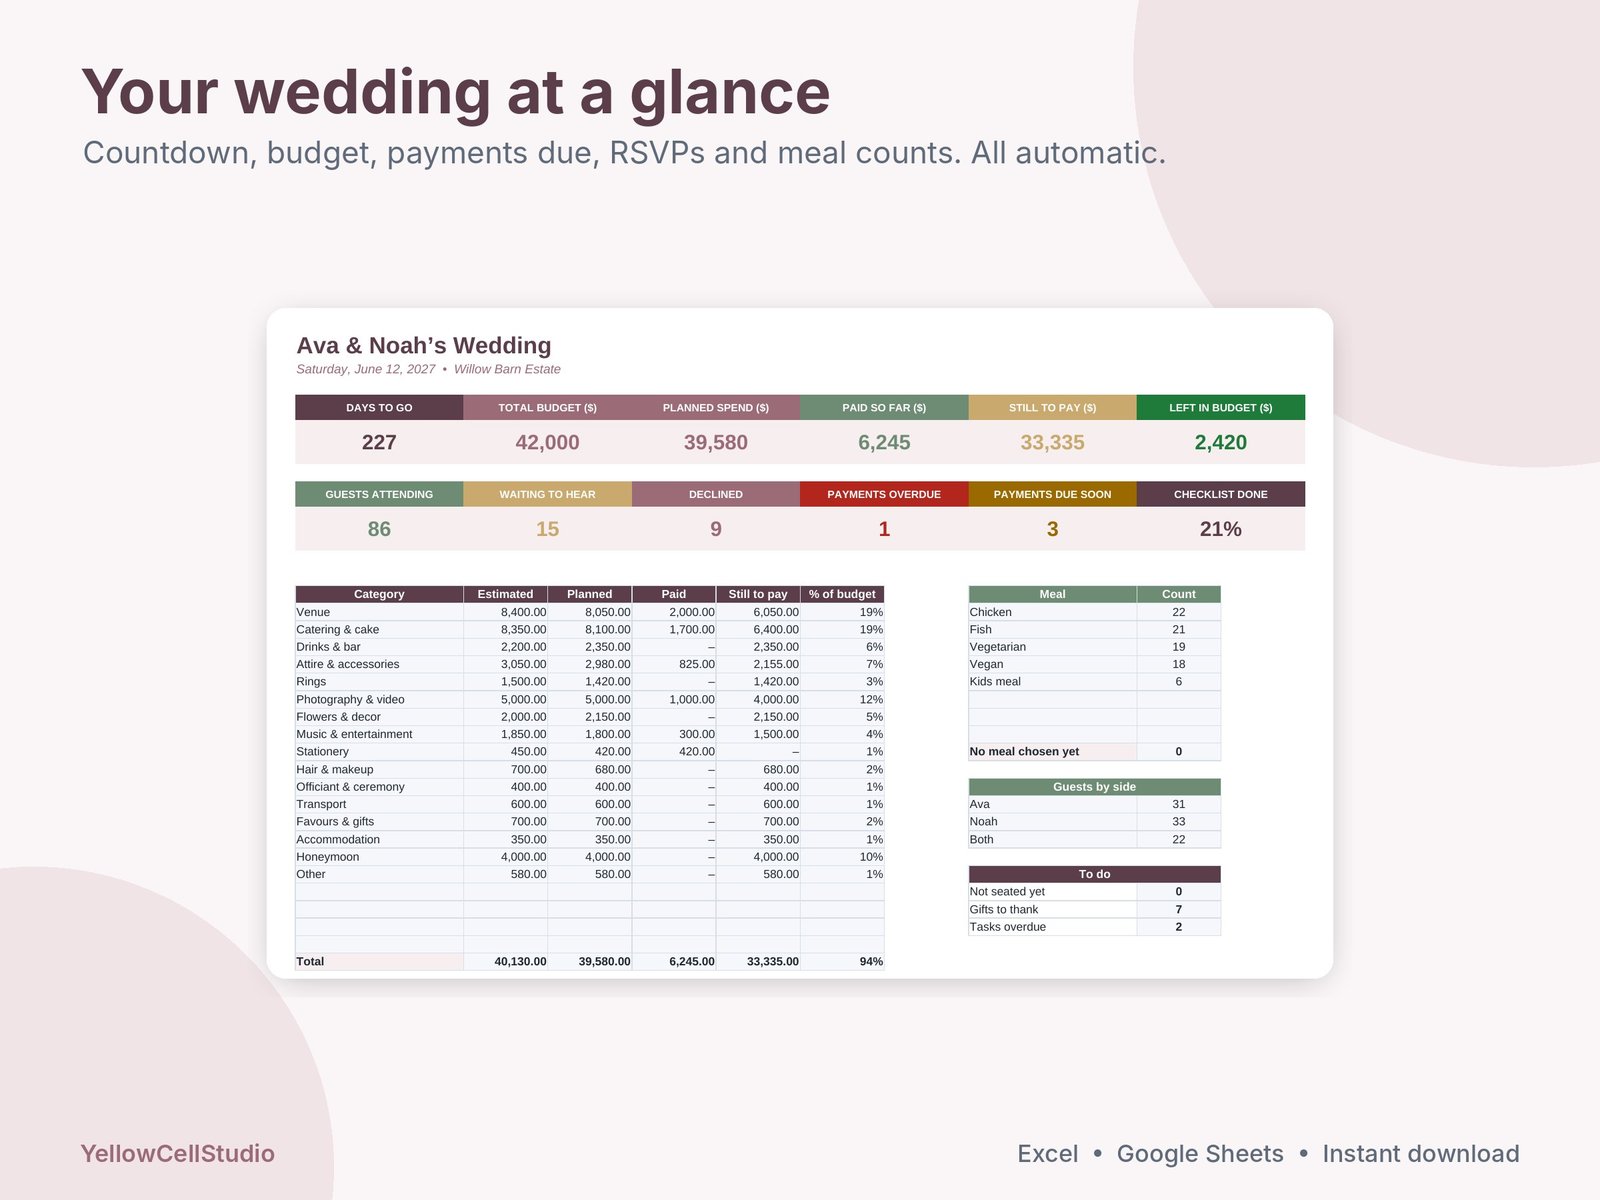Click the Chicken meal row

coord(1094,612)
